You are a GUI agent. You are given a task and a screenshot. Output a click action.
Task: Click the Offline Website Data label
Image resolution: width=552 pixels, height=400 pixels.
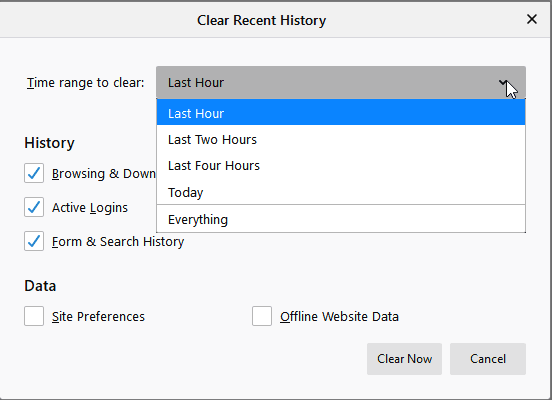(339, 317)
